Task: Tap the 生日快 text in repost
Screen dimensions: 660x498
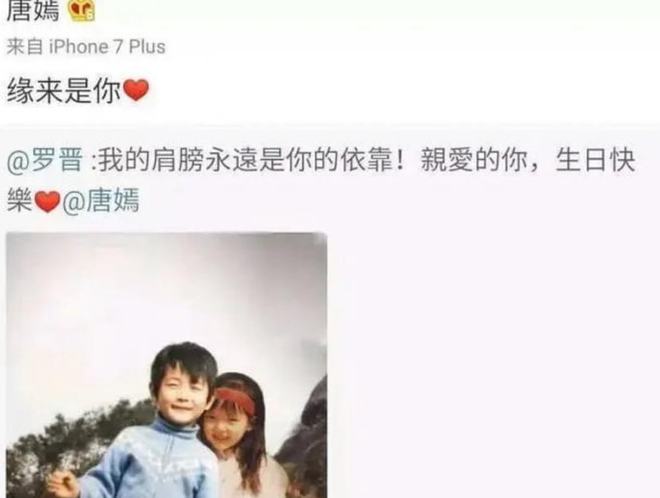Action: [595, 160]
